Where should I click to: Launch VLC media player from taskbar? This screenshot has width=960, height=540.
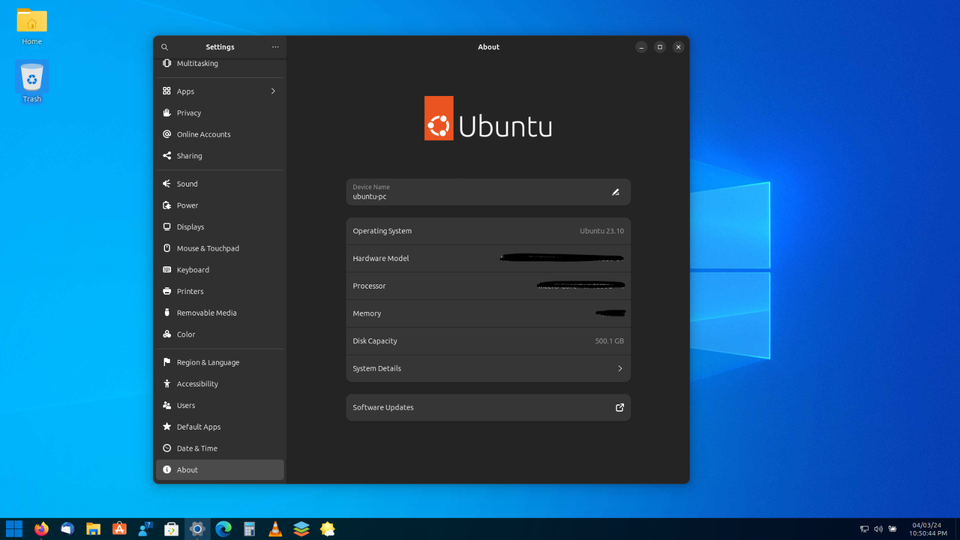click(276, 528)
